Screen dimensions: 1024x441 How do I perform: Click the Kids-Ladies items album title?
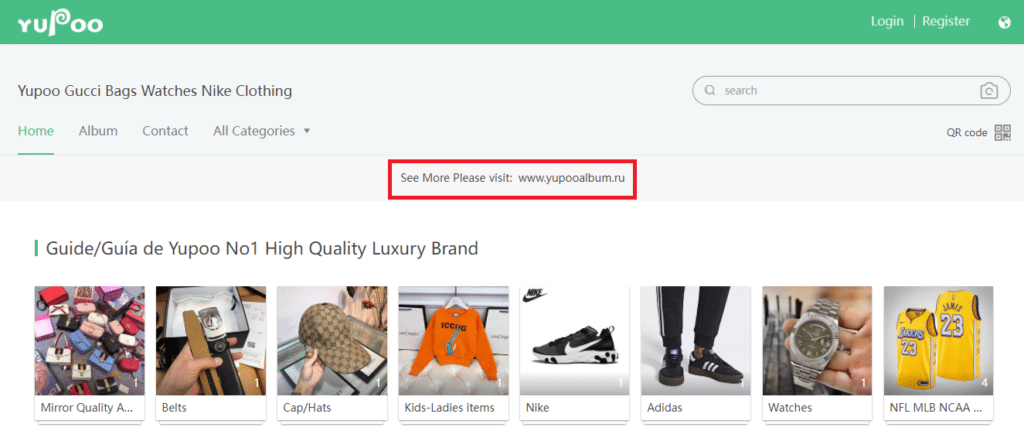coord(449,408)
